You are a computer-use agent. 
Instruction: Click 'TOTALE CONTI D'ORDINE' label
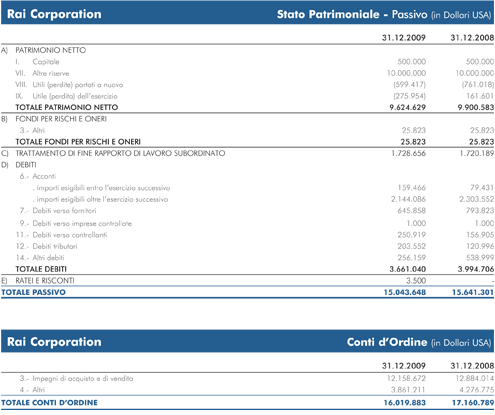[49, 403]
